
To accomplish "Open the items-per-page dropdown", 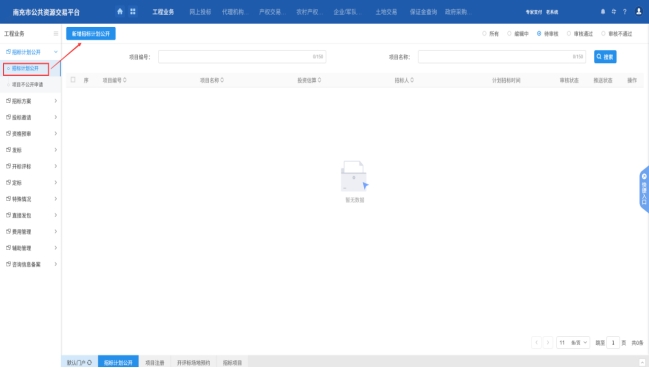I will click(x=573, y=342).
